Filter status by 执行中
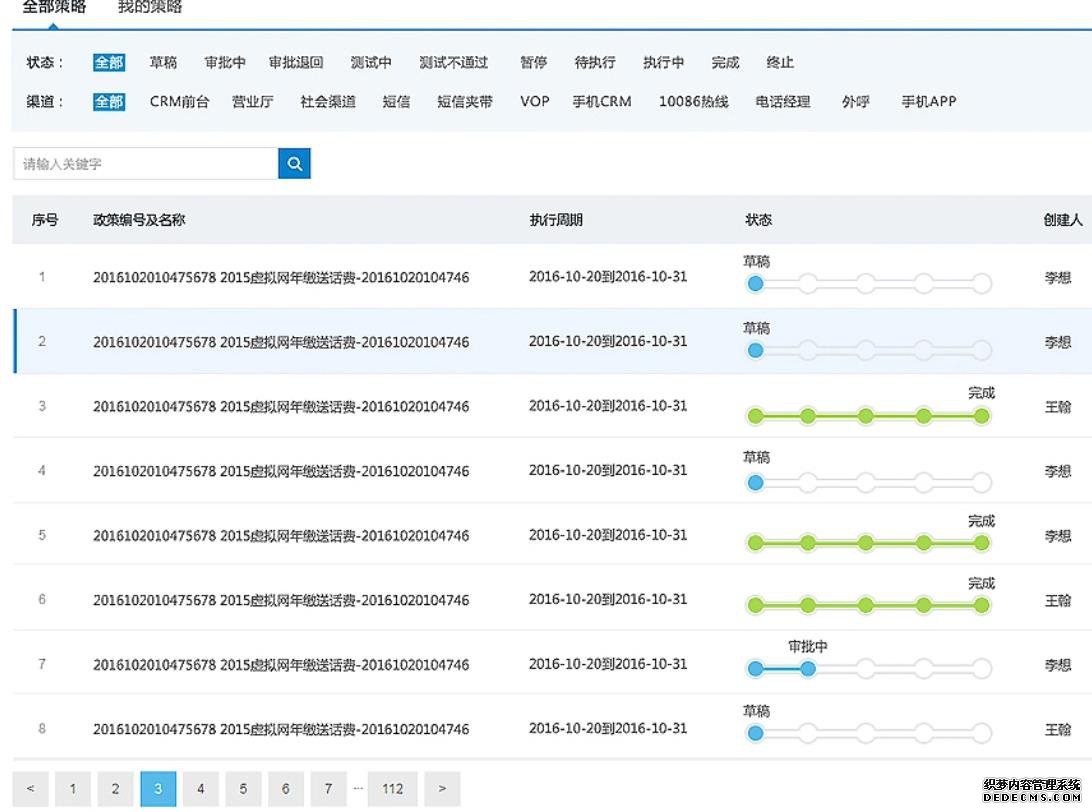The height and width of the screenshot is (812, 1092). coord(663,63)
